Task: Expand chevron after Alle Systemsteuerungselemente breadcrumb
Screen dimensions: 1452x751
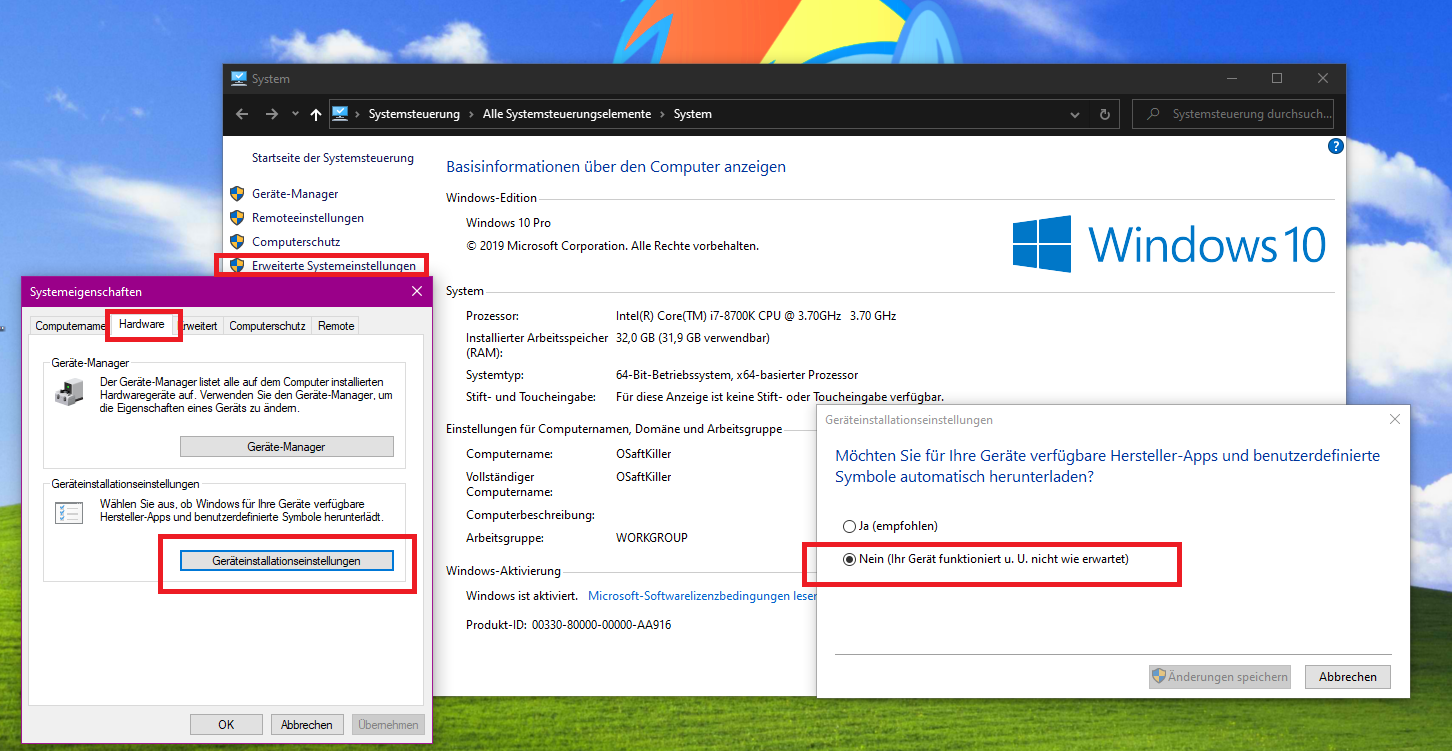Action: [662, 114]
